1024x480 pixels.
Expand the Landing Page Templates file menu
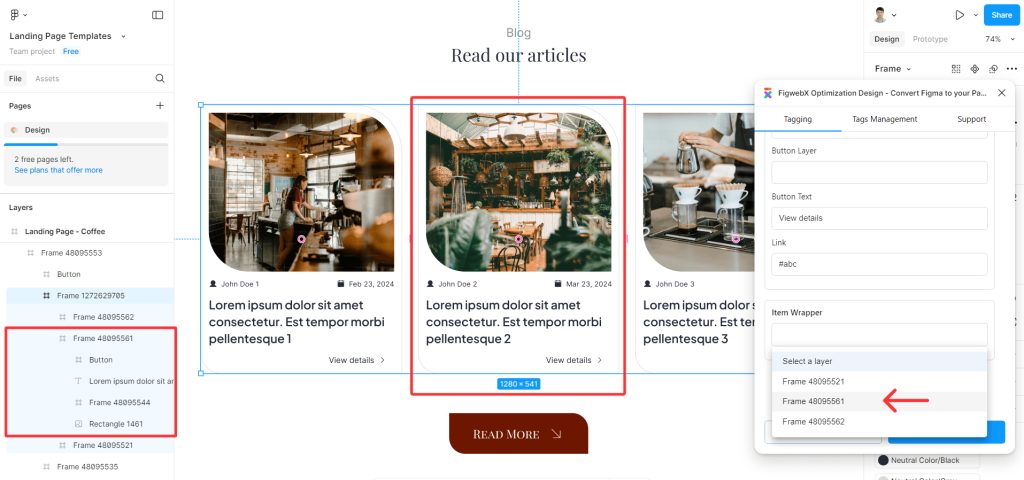[x=123, y=36]
